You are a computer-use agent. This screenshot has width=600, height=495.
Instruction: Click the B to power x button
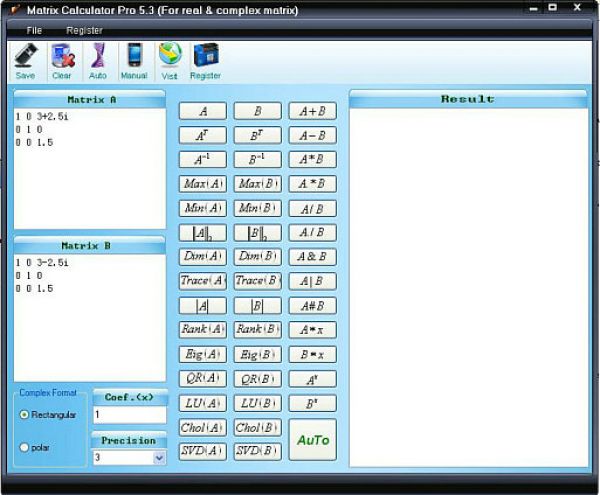pyautogui.click(x=313, y=403)
